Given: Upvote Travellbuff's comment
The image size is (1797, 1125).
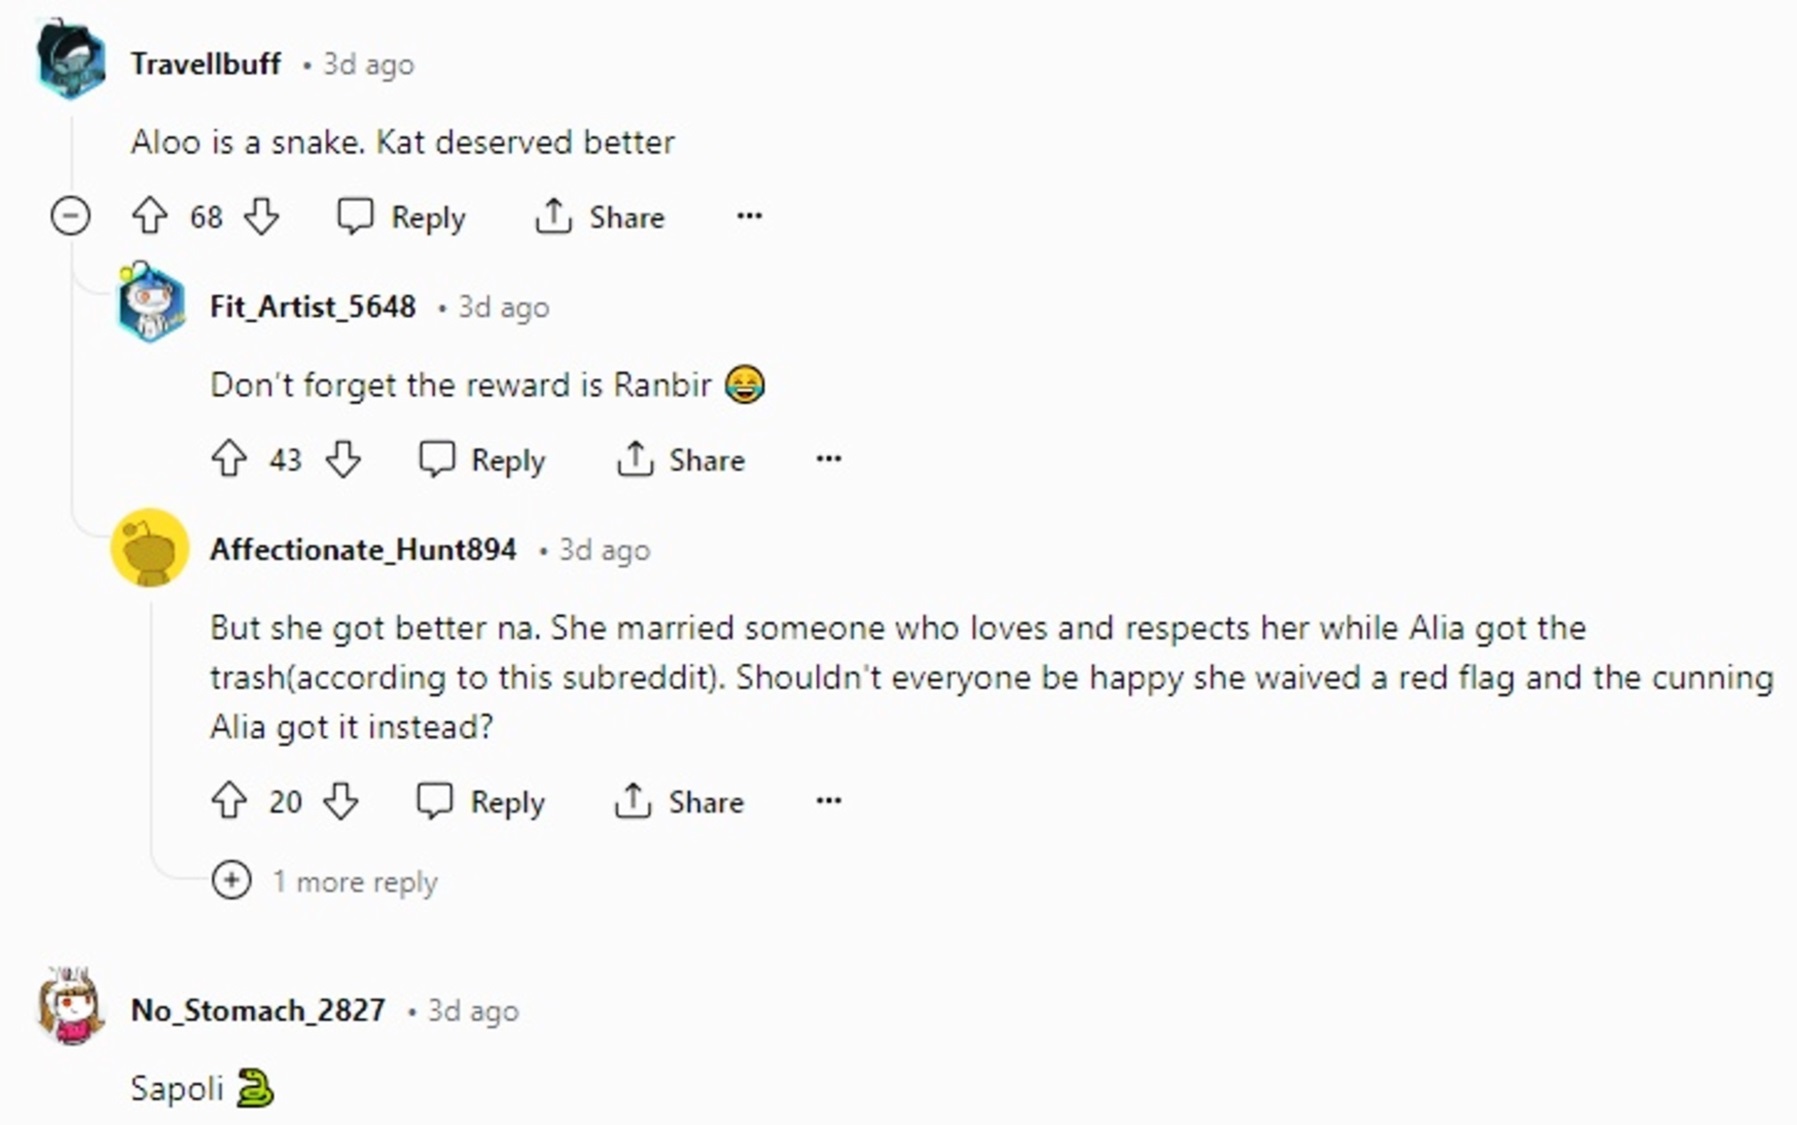Looking at the screenshot, I should [150, 216].
